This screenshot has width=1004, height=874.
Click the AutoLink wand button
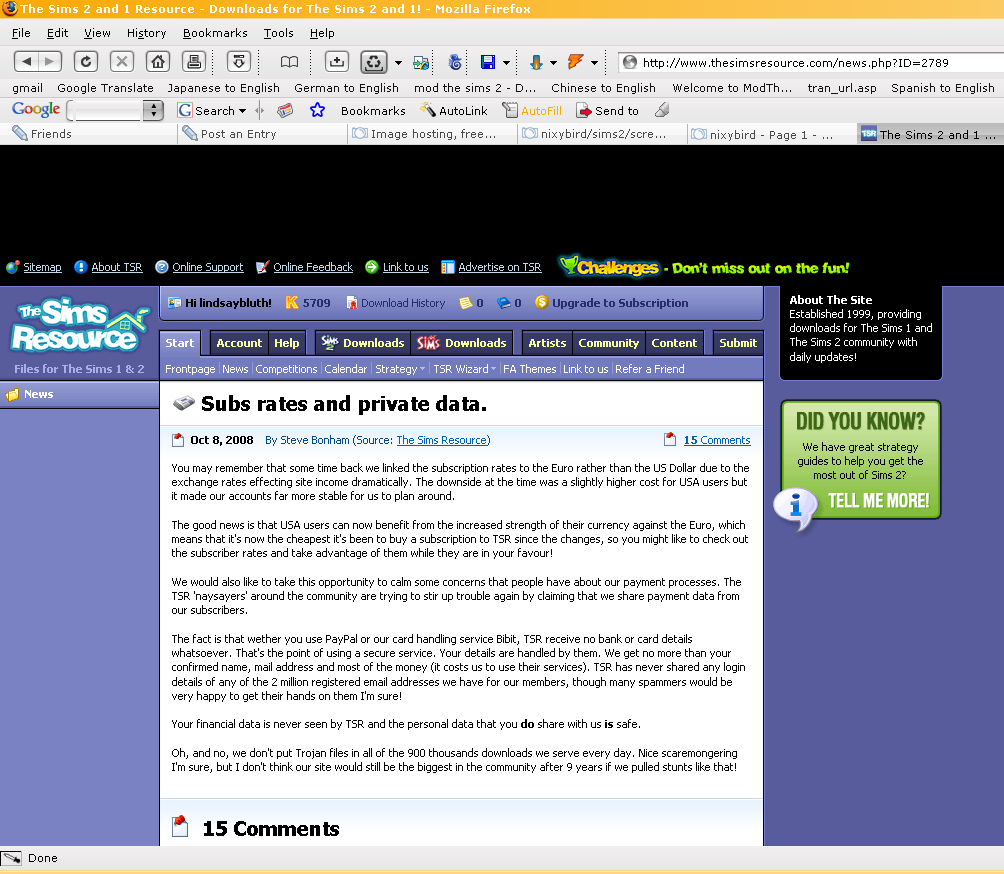[x=454, y=111]
